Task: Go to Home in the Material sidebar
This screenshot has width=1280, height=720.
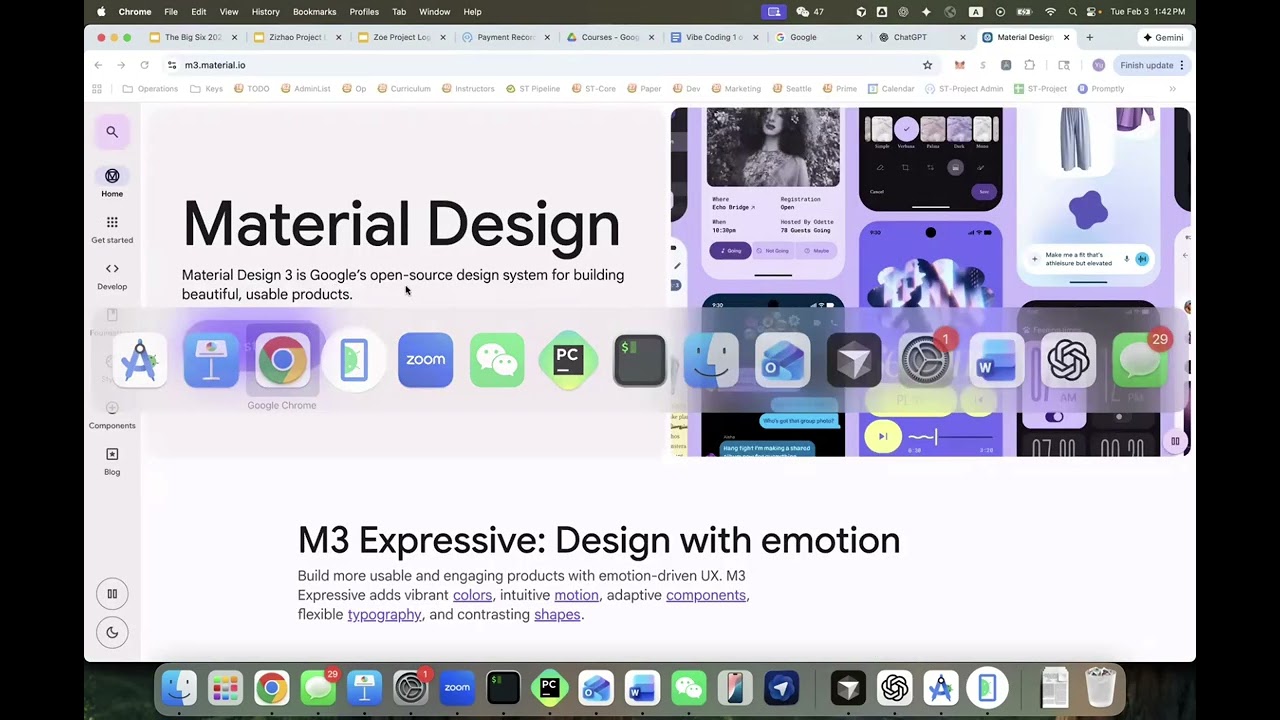Action: 112,182
